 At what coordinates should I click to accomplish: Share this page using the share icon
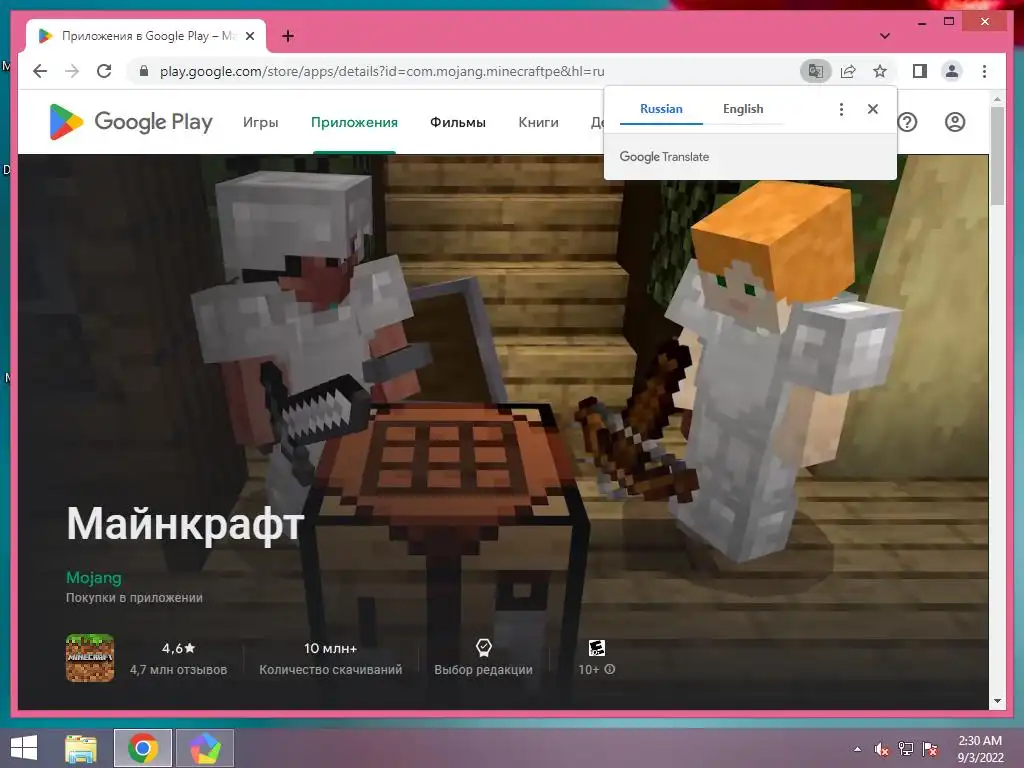[848, 71]
